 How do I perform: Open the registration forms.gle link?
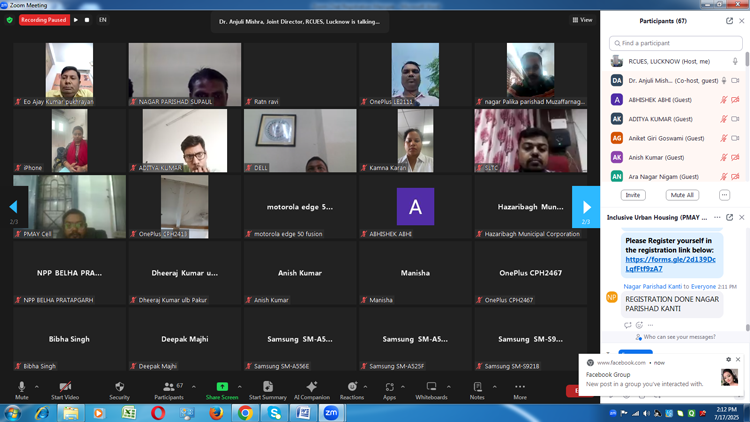point(670,264)
